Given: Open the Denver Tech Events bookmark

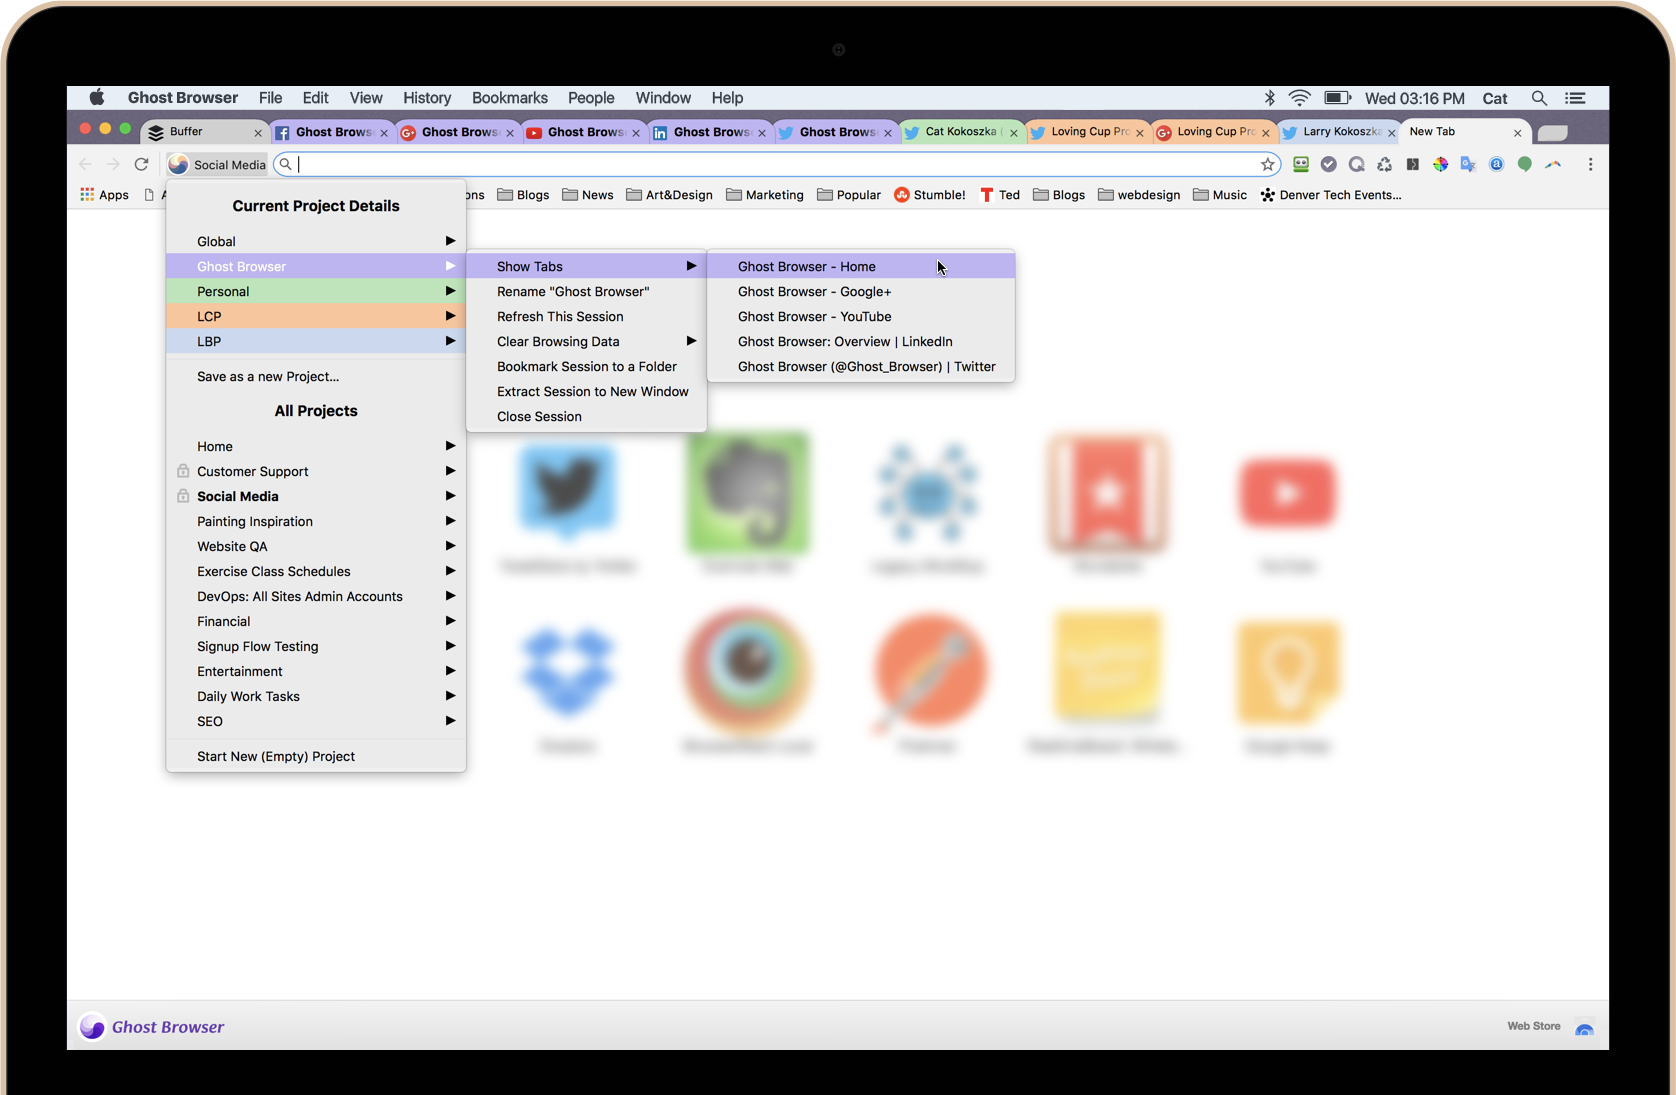Looking at the screenshot, I should [1331, 195].
